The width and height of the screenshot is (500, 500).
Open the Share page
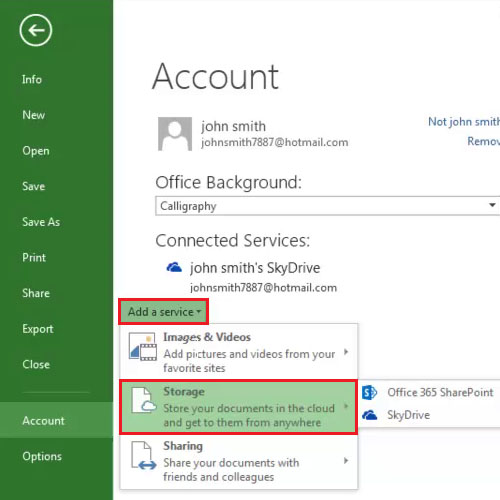[x=36, y=293]
